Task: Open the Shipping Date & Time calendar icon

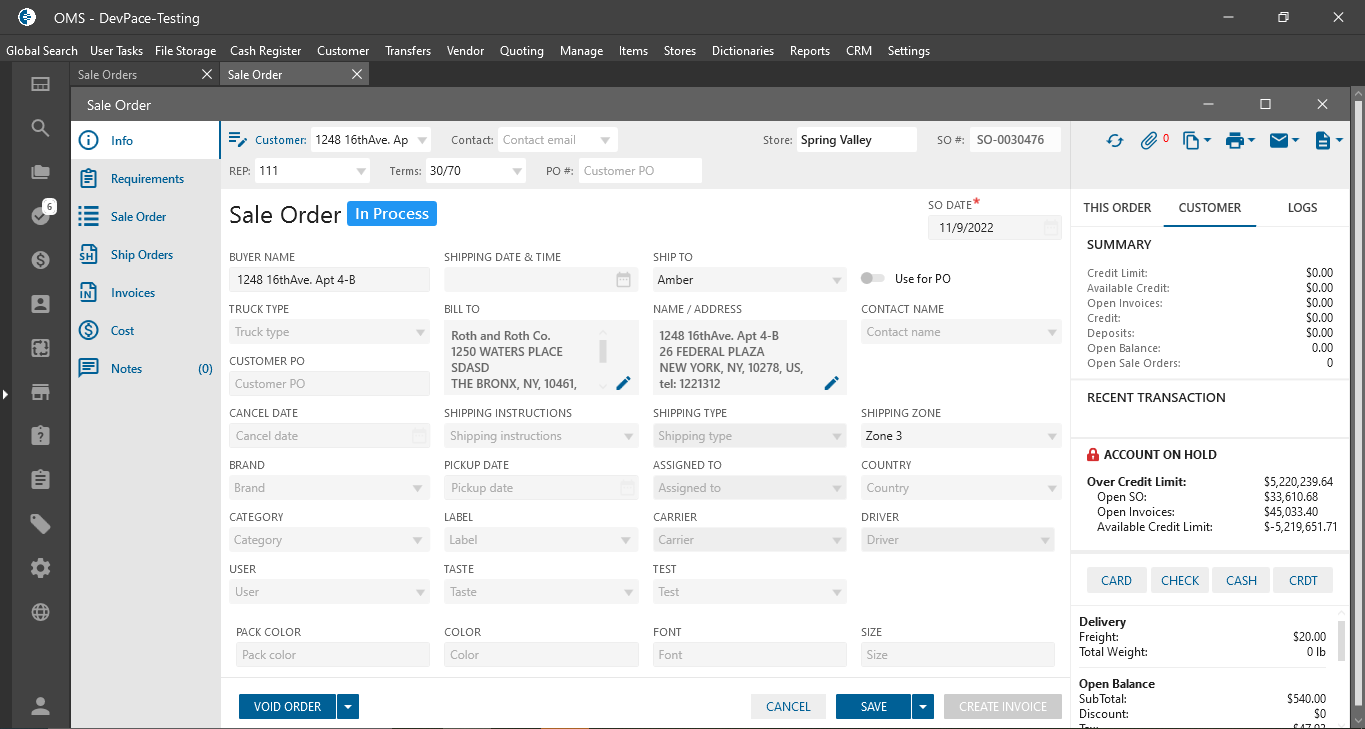Action: tap(623, 280)
